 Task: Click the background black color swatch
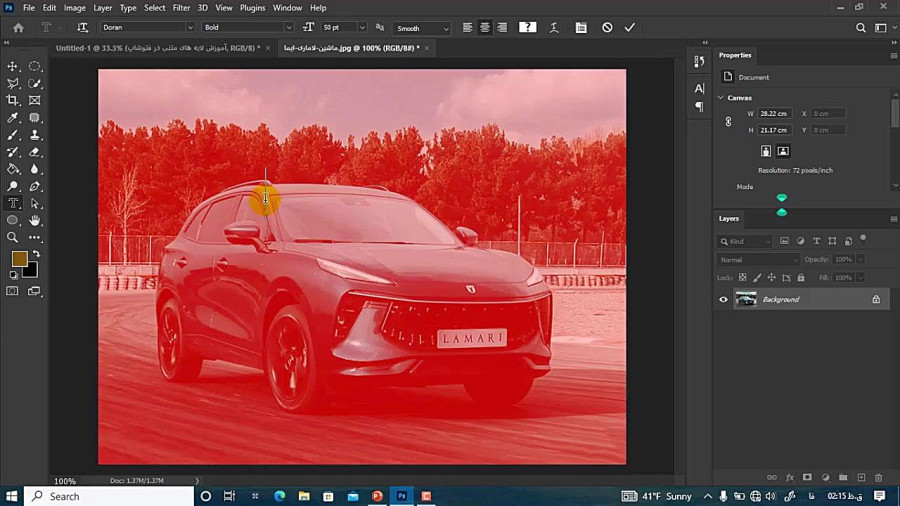tap(32, 271)
